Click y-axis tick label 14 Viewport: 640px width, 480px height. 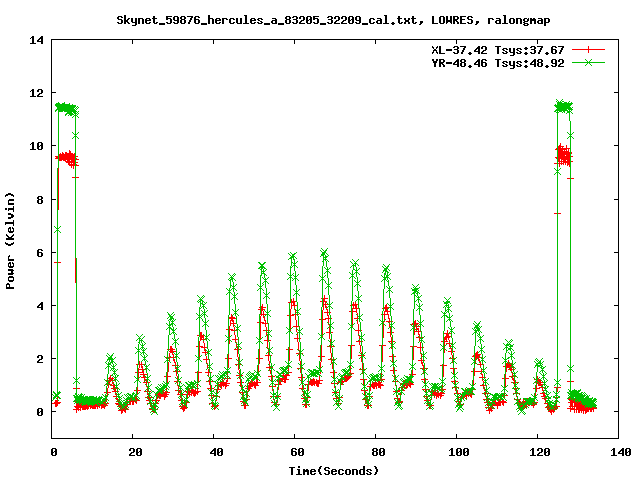tap(36, 40)
